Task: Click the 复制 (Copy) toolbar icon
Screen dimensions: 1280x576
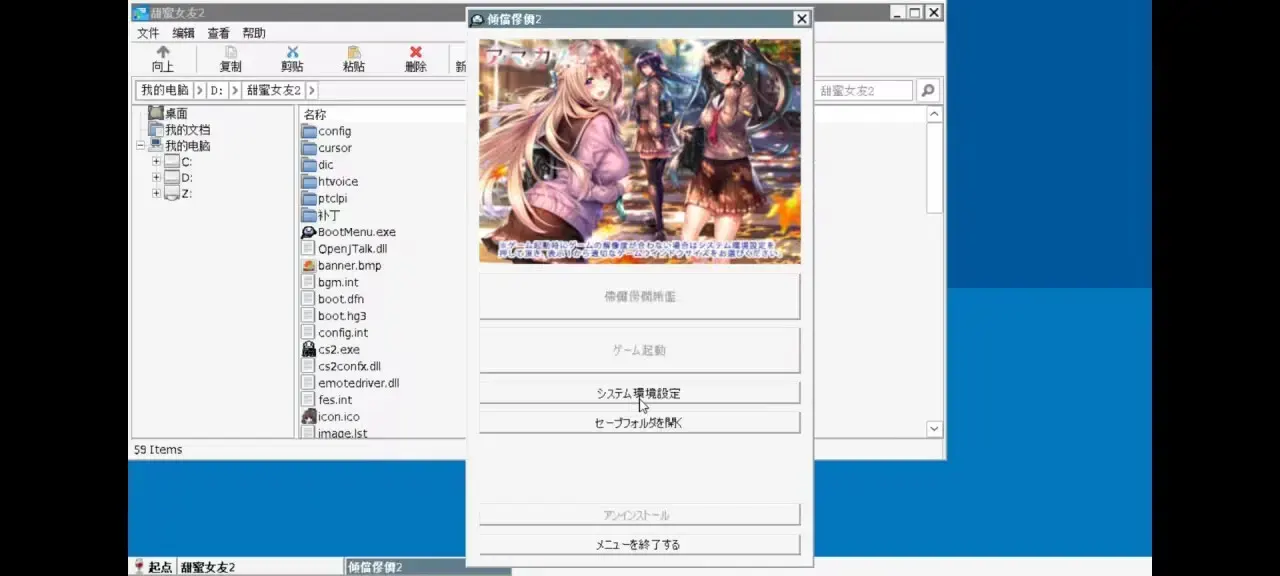Action: 231,52
